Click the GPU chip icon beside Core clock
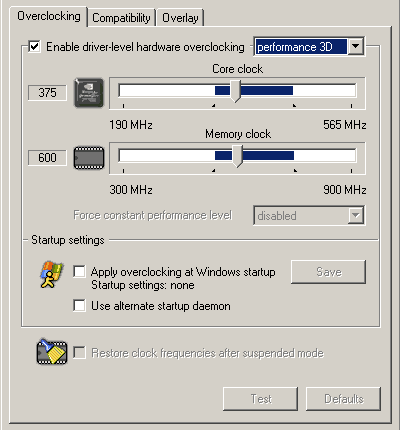Image resolution: width=400 pixels, height=430 pixels. pyautogui.click(x=89, y=93)
